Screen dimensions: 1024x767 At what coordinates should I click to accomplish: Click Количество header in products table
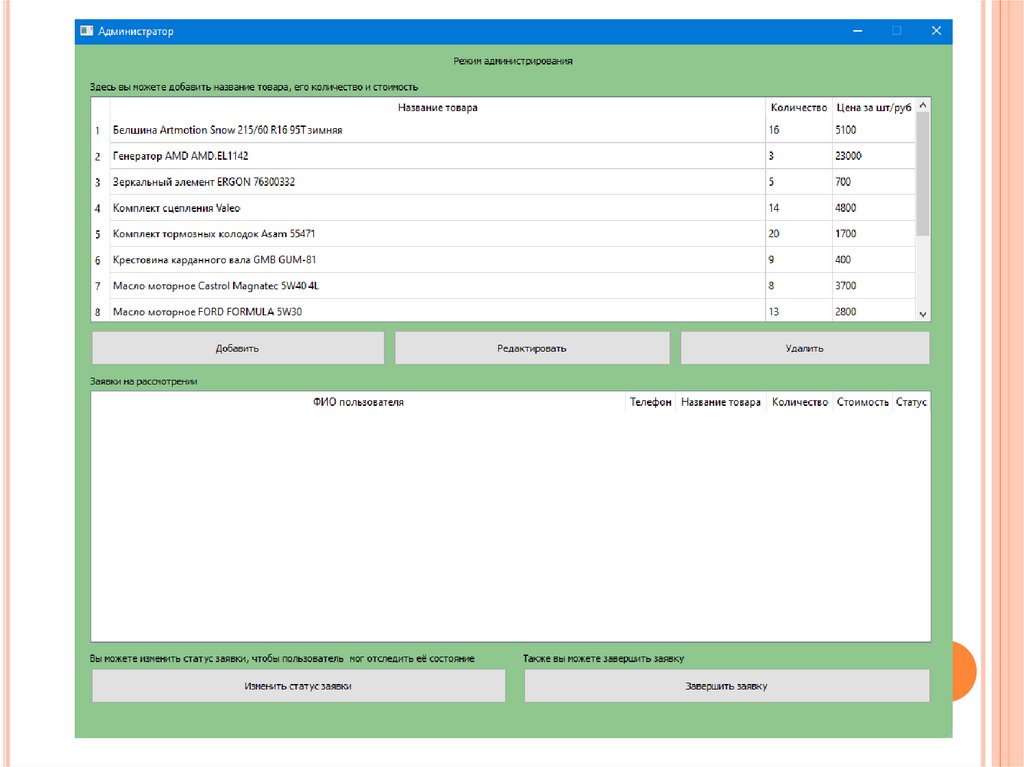[798, 107]
